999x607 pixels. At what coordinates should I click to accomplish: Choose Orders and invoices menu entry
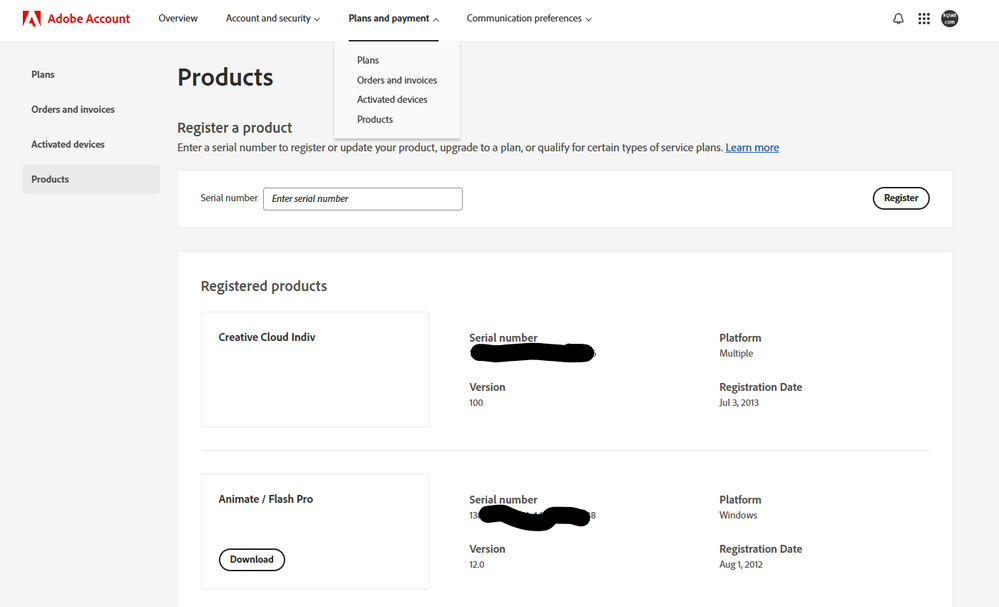tap(397, 80)
